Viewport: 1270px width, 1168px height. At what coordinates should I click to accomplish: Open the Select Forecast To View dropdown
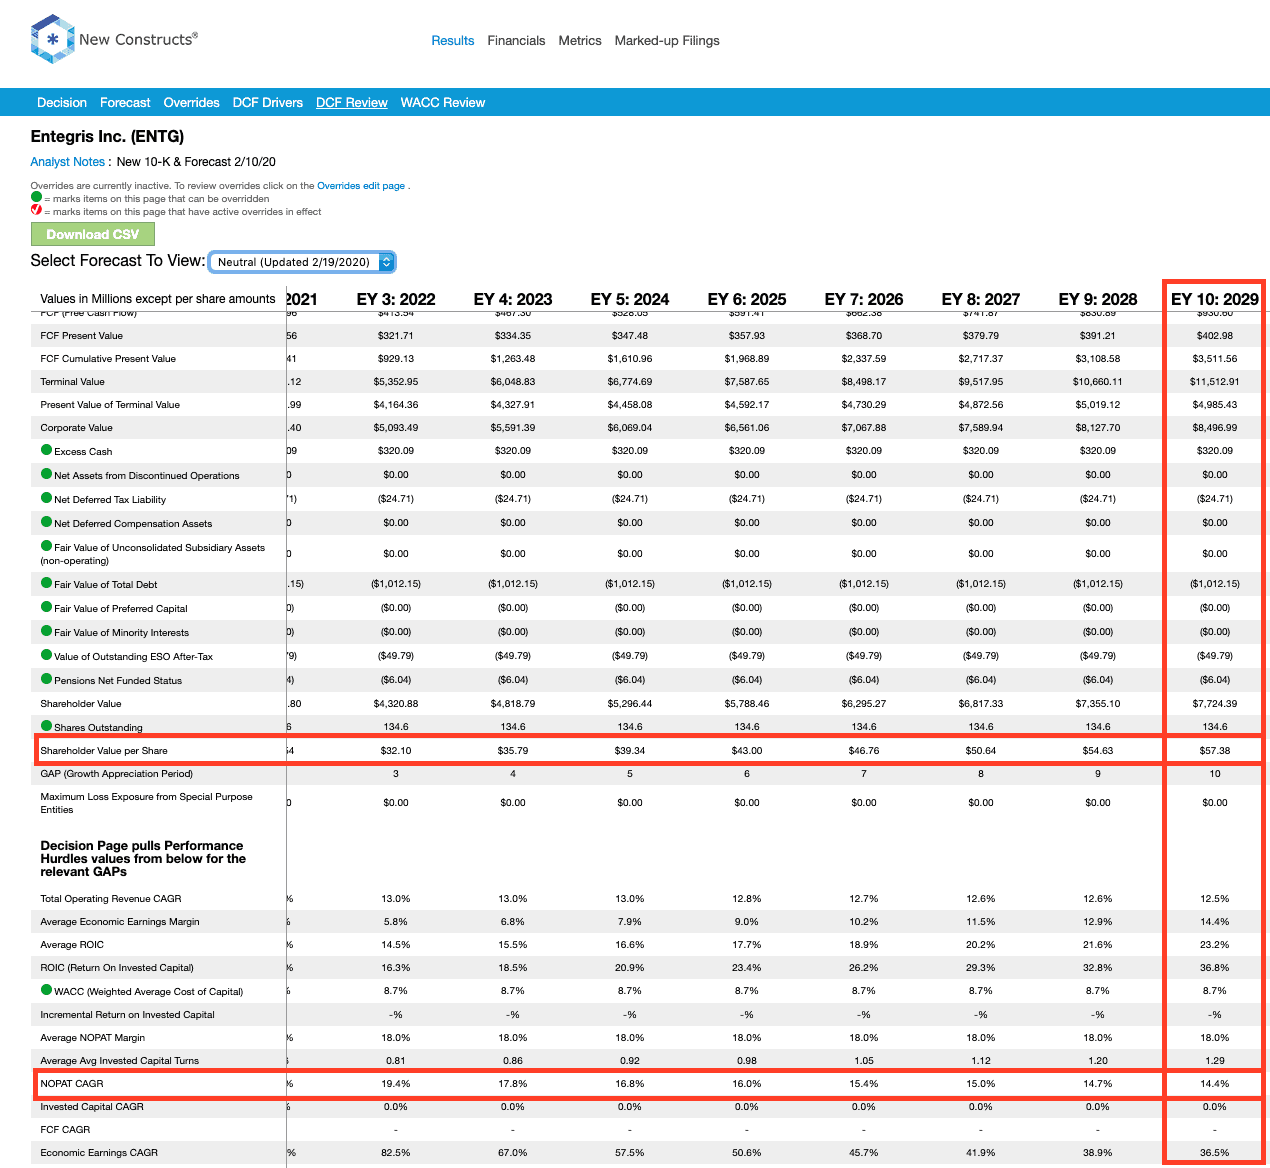(x=302, y=262)
